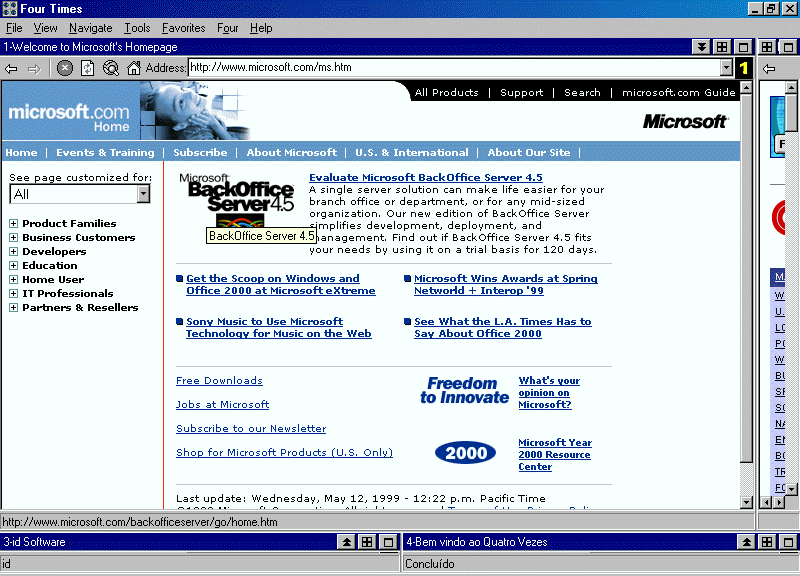The height and width of the screenshot is (576, 800).
Task: Click the down-arrow button in pane 1 title bar
Action: (702, 47)
